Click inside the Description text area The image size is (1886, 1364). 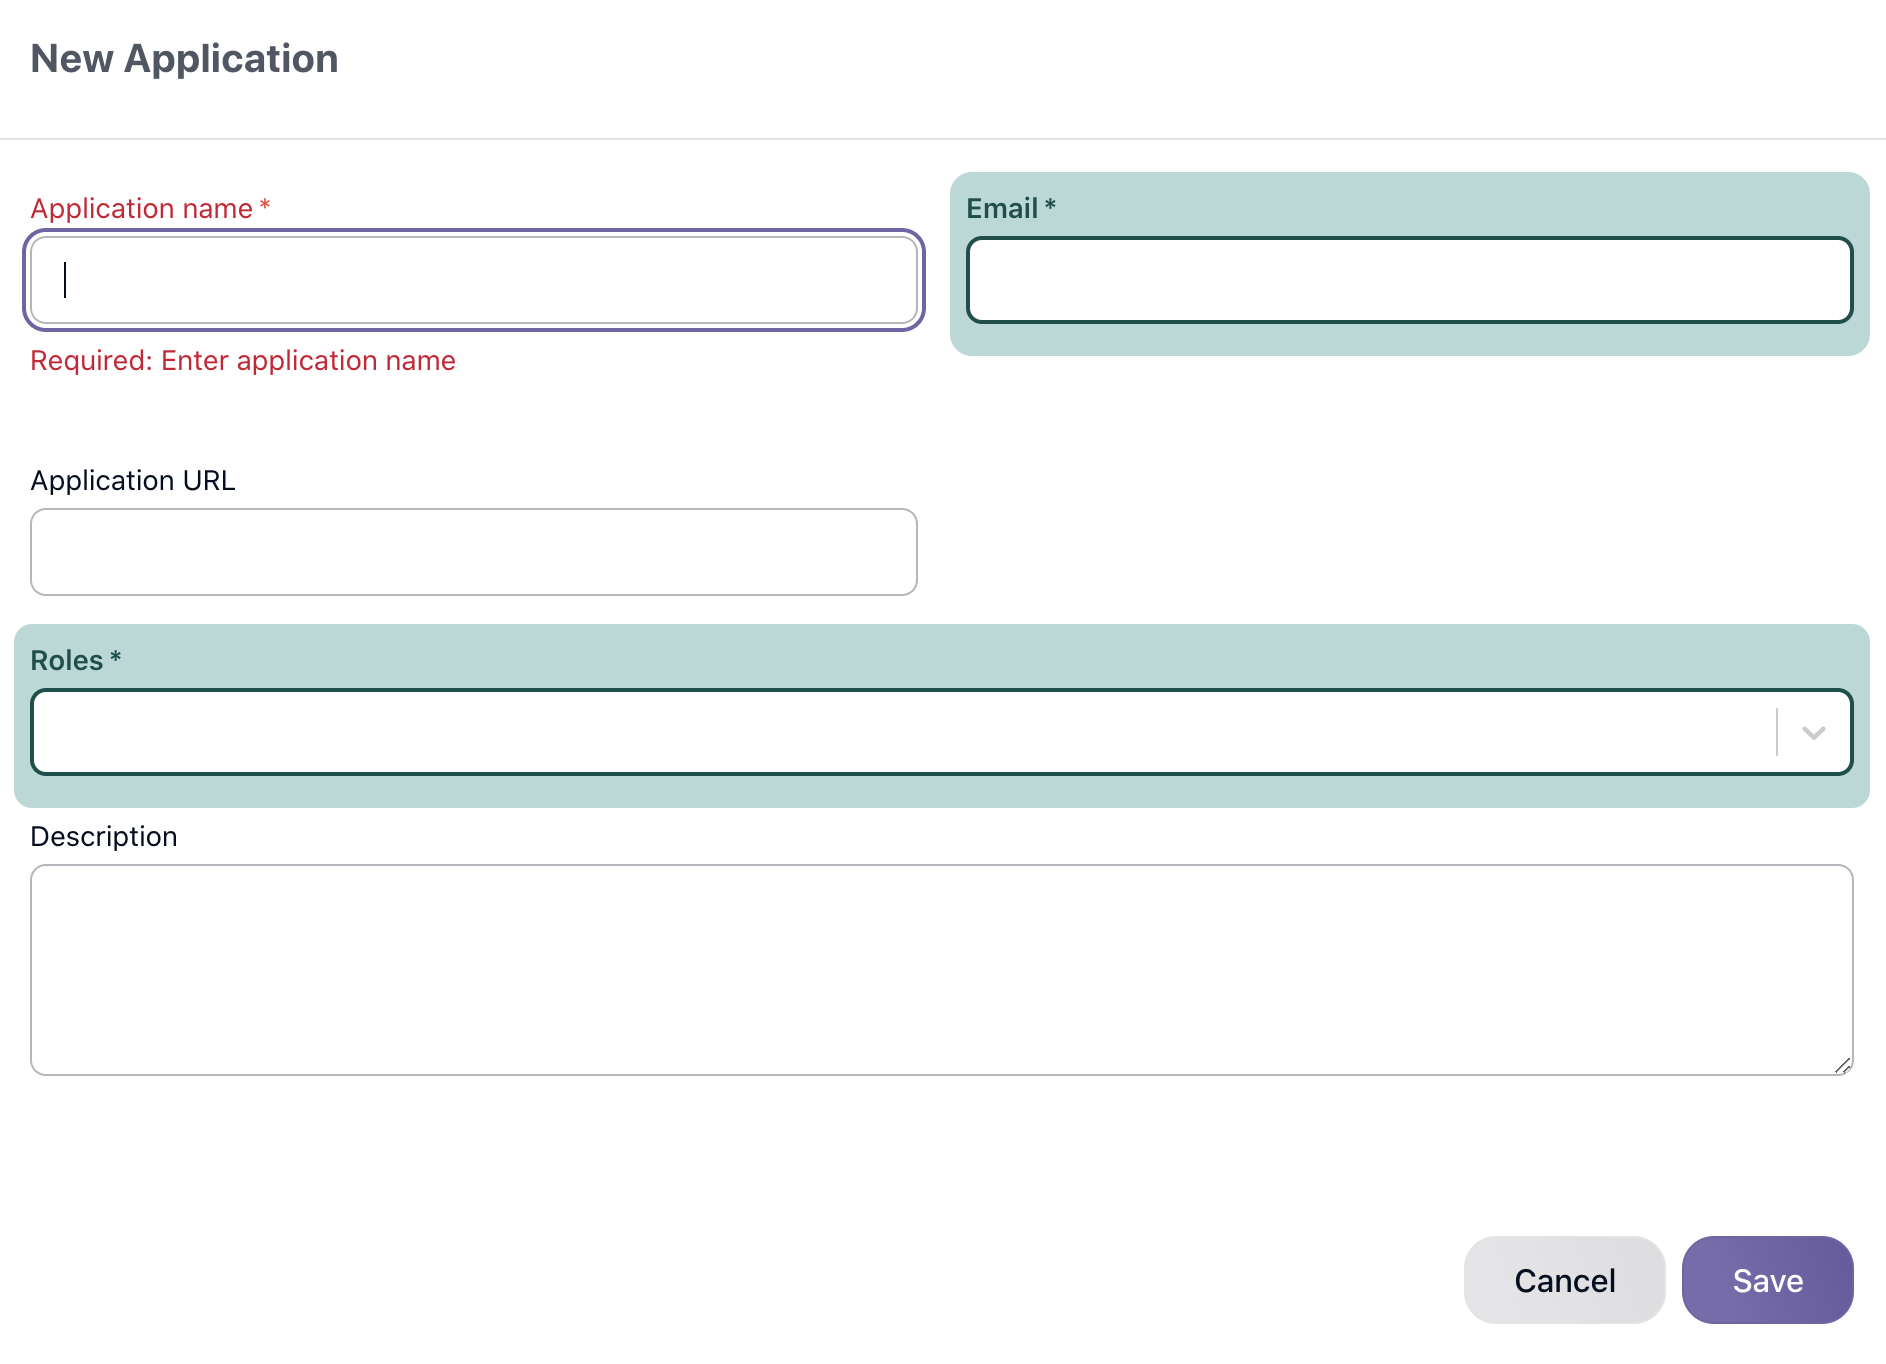pyautogui.click(x=940, y=969)
